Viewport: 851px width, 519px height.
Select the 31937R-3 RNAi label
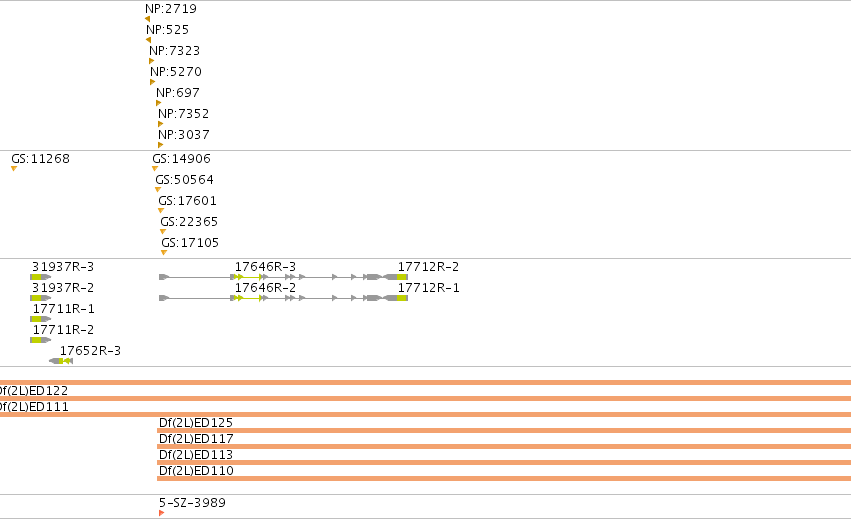coord(63,267)
